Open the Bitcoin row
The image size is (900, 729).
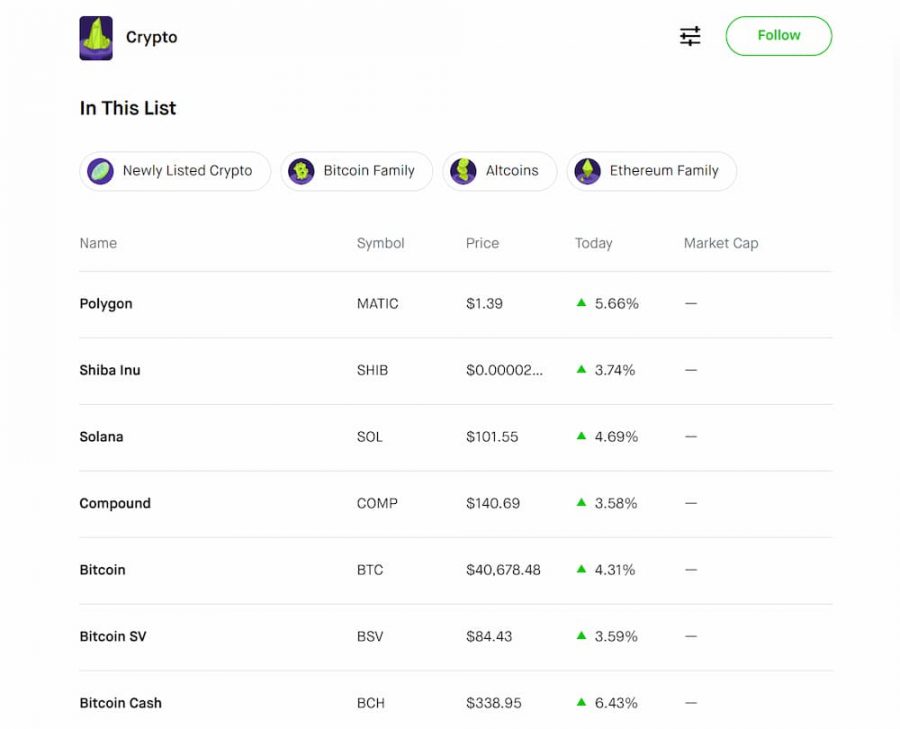pos(456,570)
